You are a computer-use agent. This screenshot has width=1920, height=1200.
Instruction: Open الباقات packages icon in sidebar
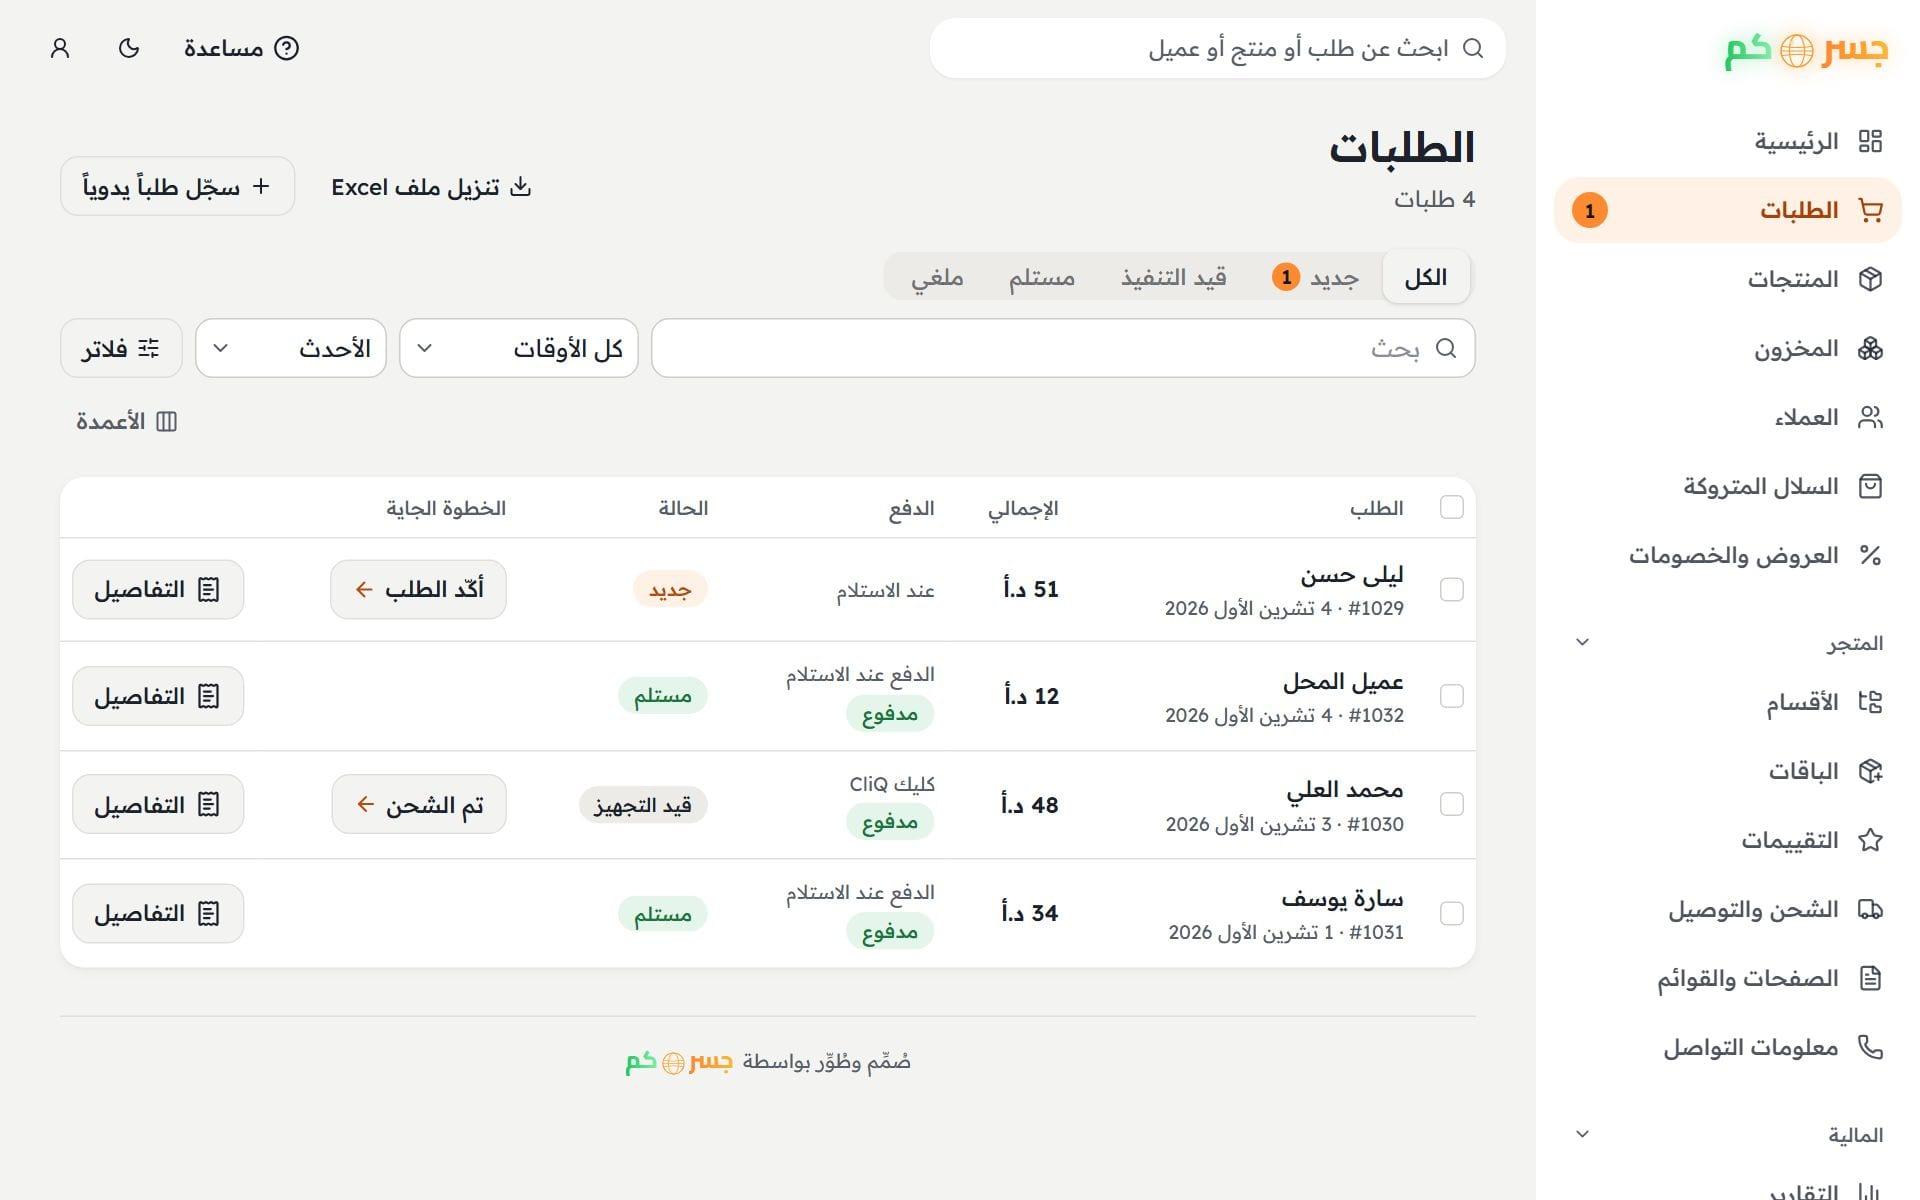tap(1870, 771)
